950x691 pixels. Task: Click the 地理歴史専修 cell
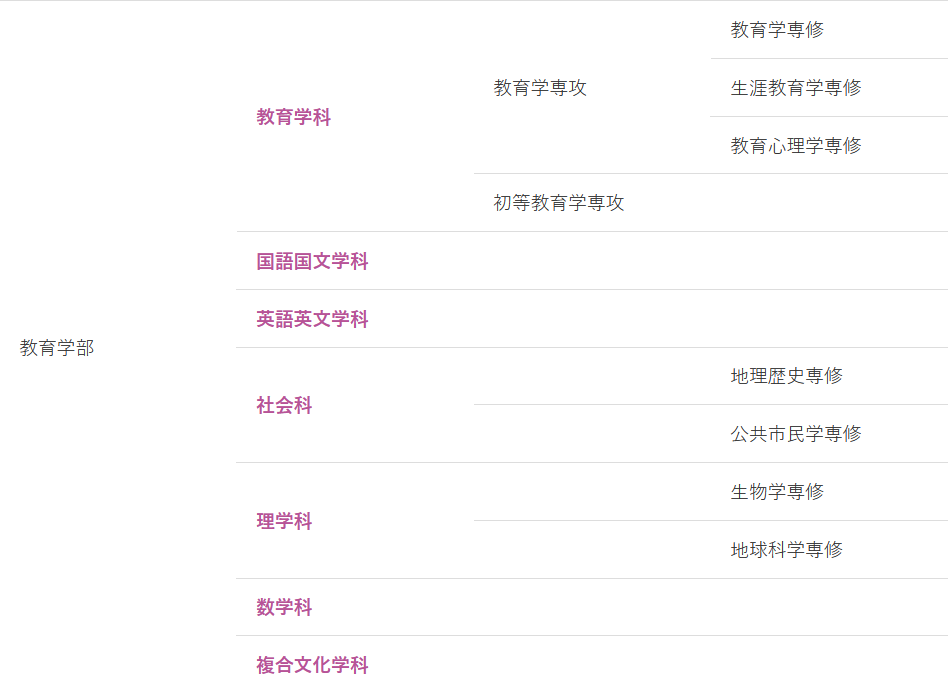(786, 376)
